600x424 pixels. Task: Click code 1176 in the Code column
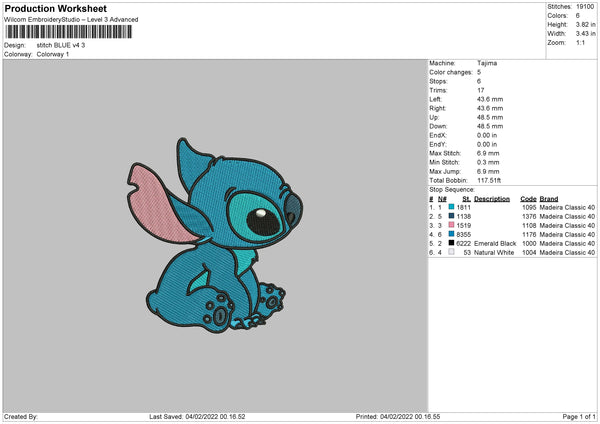coord(529,234)
